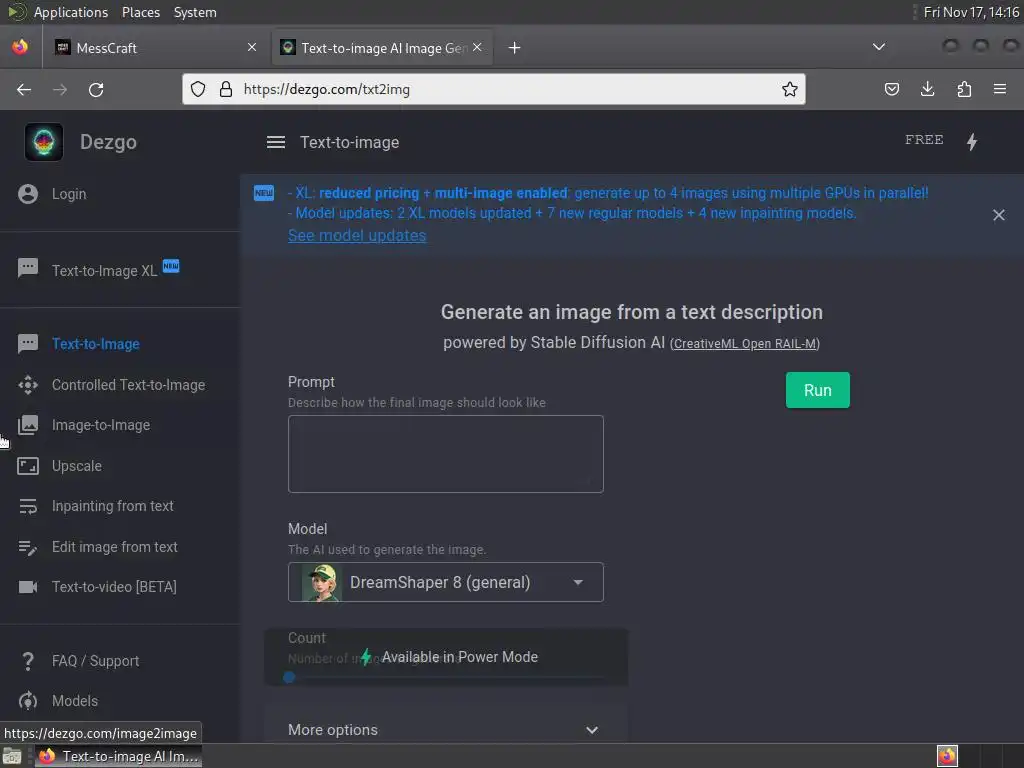Open Text-to-video [BETA] page
1024x768 pixels.
[114, 587]
